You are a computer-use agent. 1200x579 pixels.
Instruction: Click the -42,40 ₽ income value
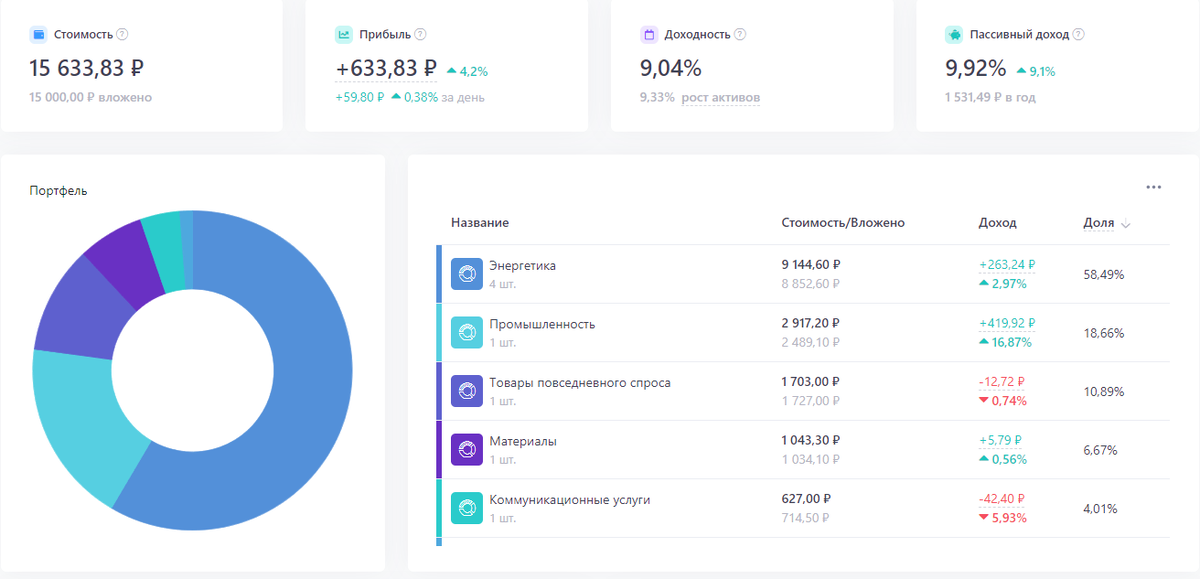pos(1003,499)
